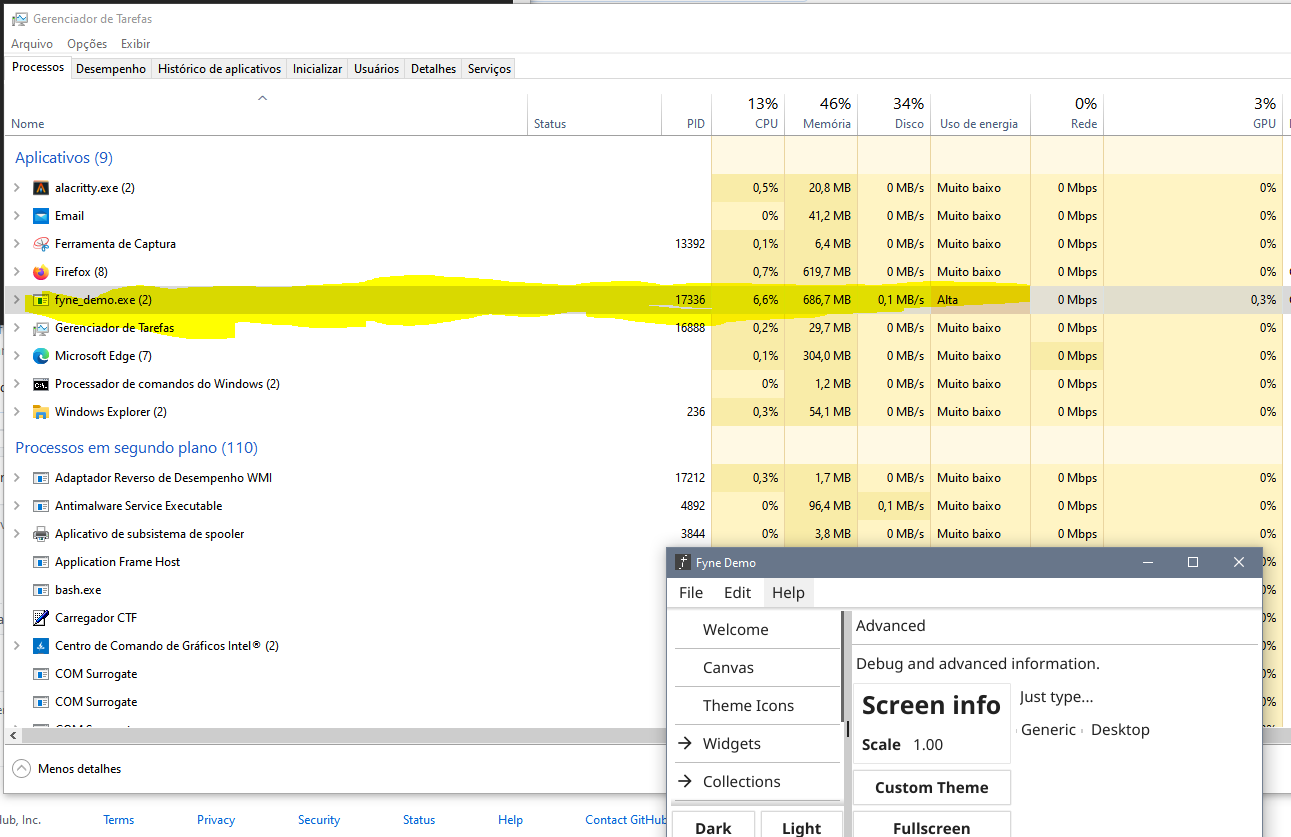Click the Ferramenta de Captura icon
This screenshot has width=1291, height=837.
(41, 243)
